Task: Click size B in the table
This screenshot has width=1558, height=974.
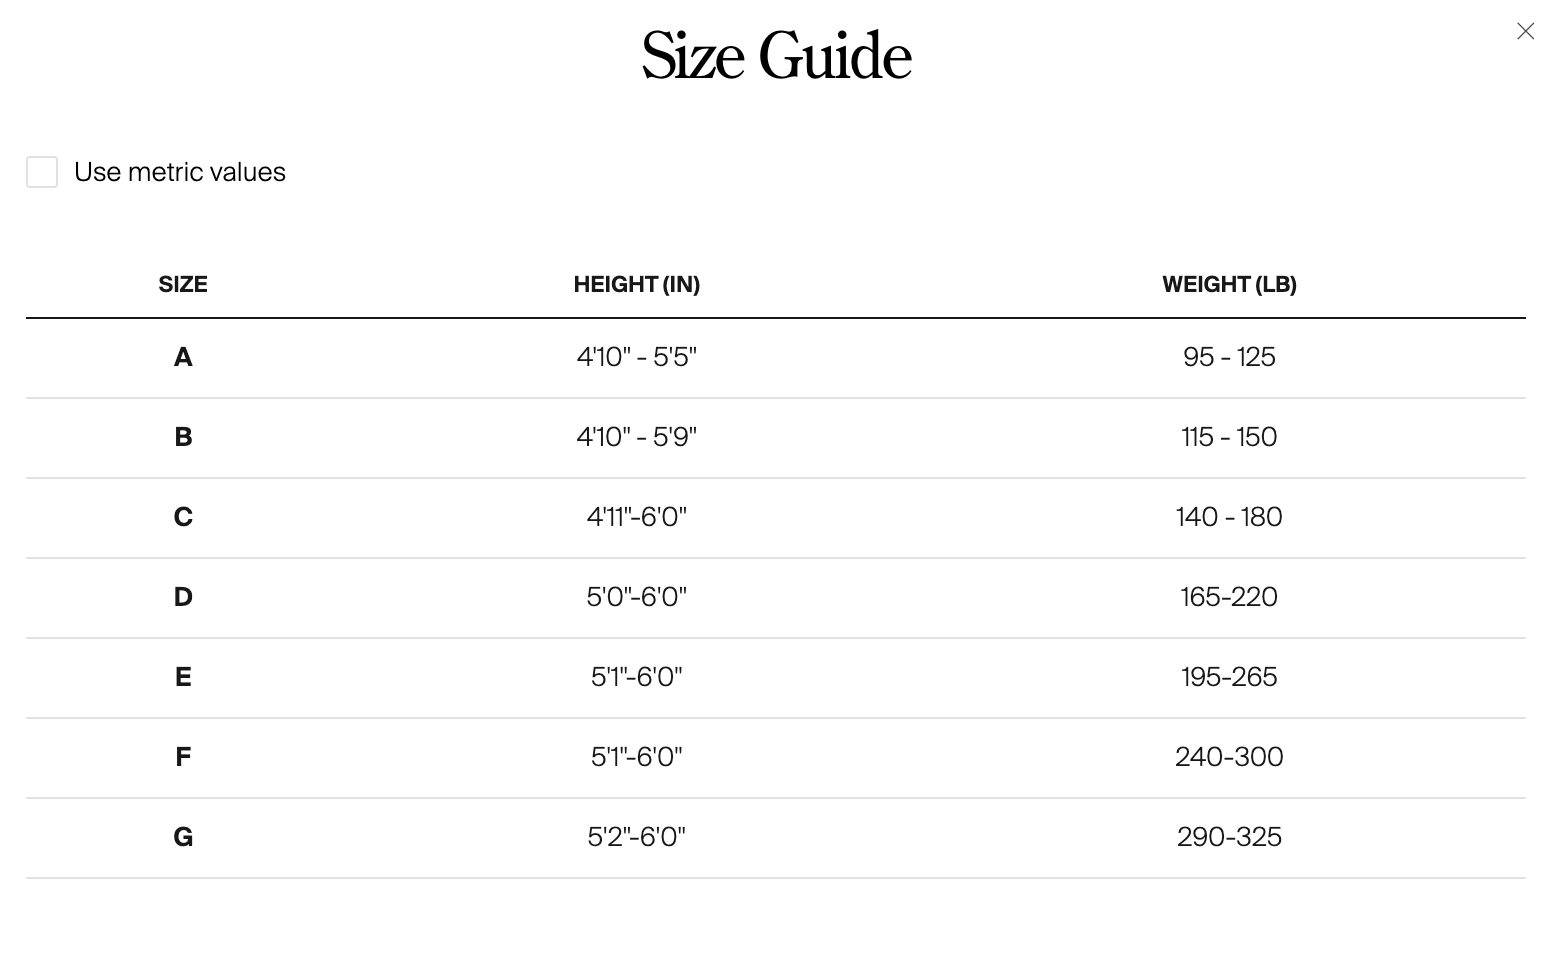Action: pos(183,437)
